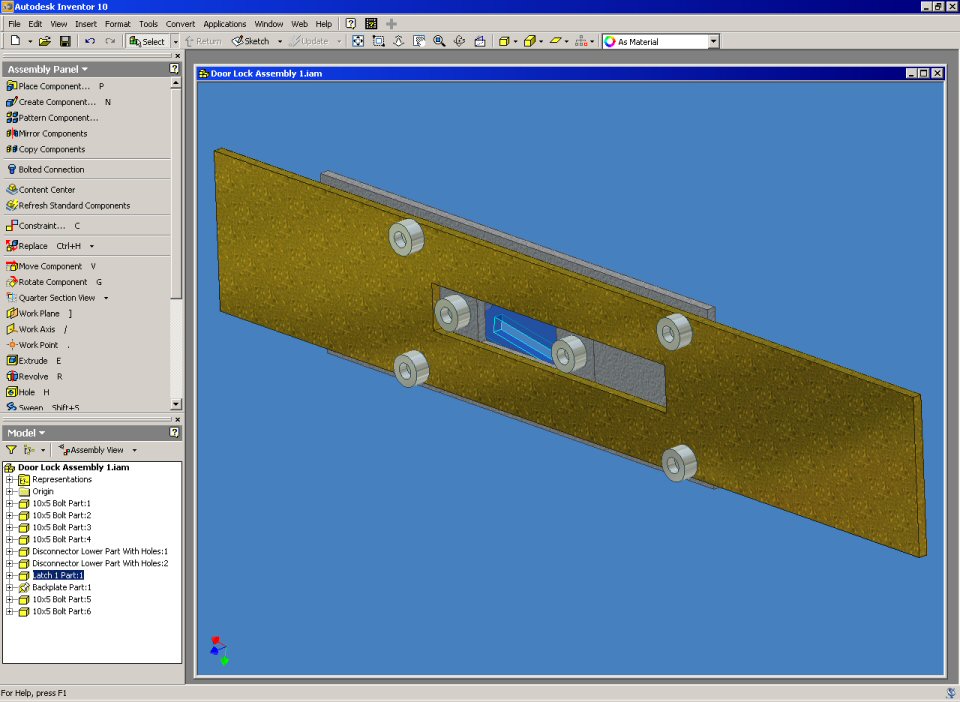This screenshot has width=960, height=702.
Task: Click the Assembly Panel scrollbar down arrow
Action: coord(176,404)
